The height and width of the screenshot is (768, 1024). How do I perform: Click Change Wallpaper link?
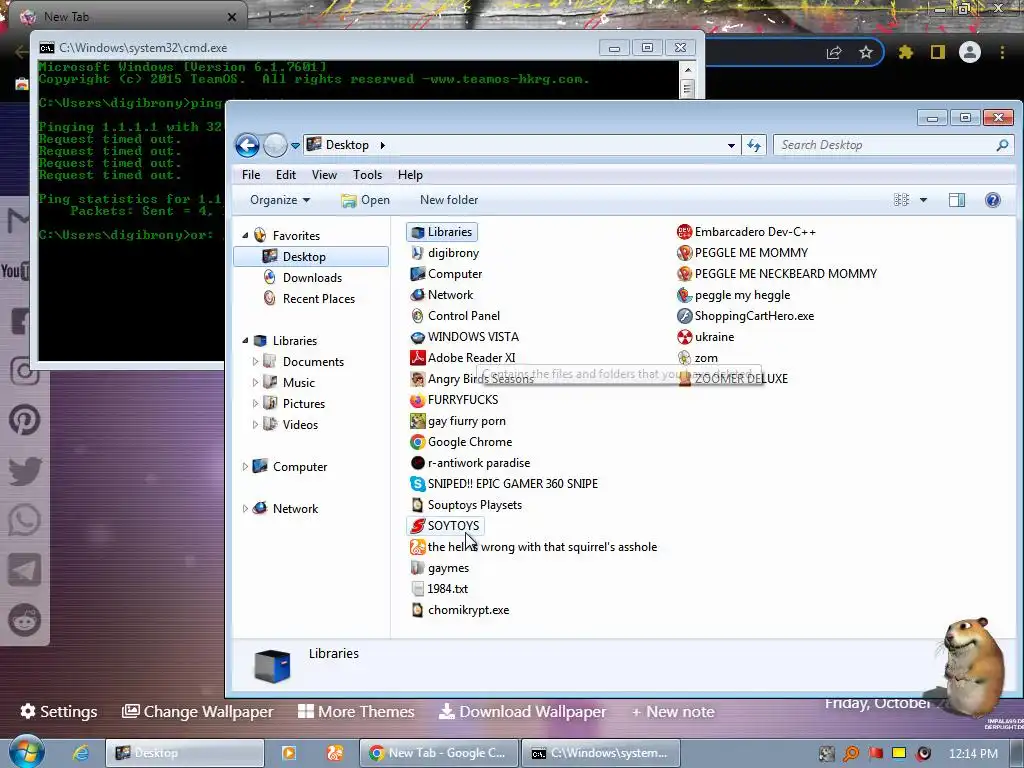198,711
